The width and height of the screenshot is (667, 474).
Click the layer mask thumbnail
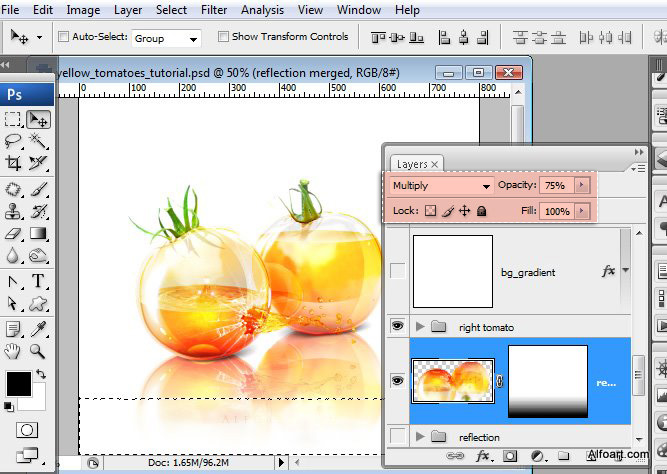547,381
